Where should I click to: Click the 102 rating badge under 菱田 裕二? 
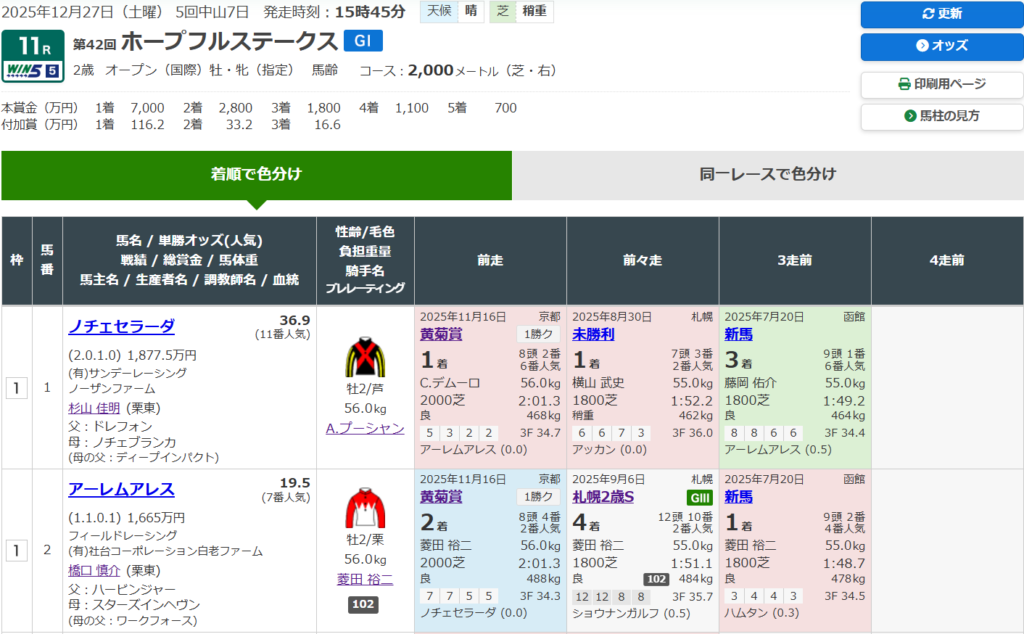coord(363,604)
